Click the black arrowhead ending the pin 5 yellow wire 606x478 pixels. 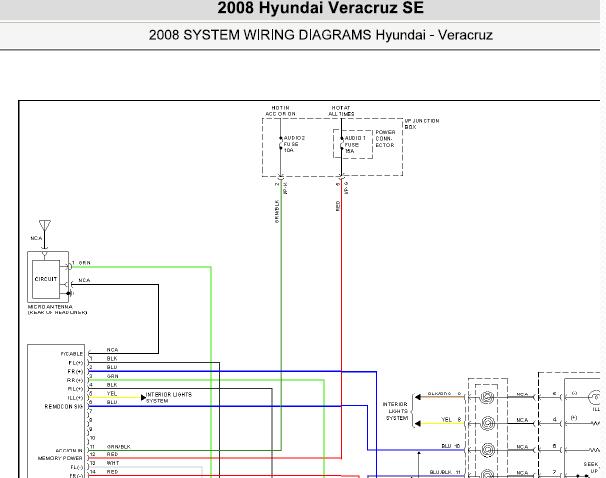[143, 398]
